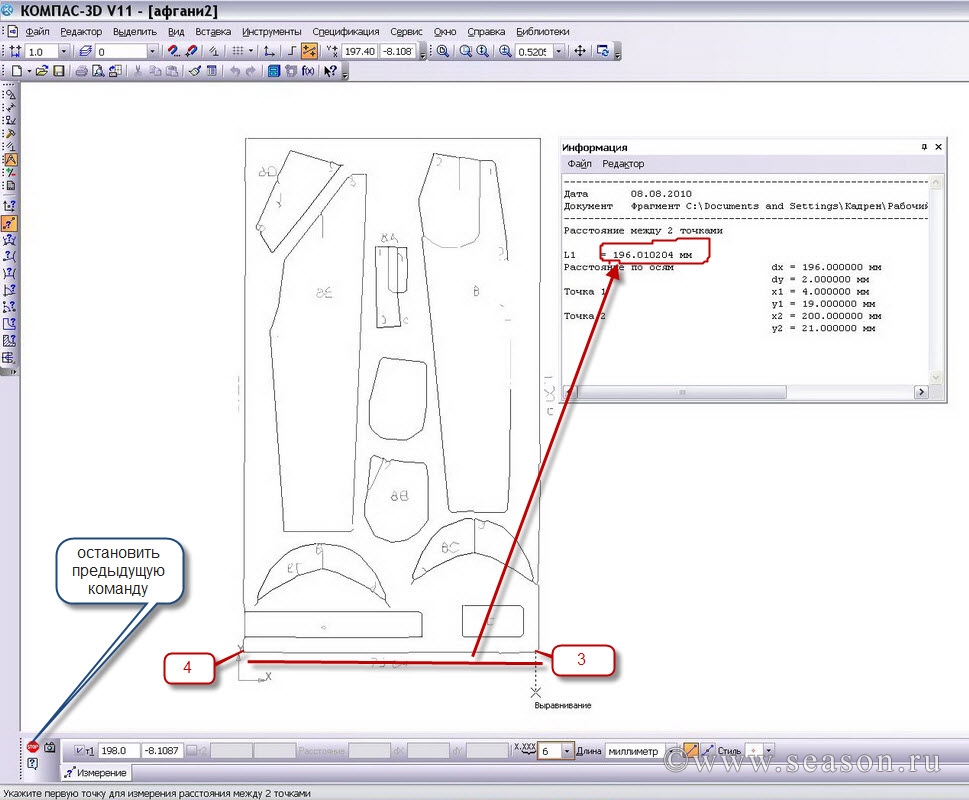
Task: Select the measure area tool in sidebar
Action: (10, 324)
